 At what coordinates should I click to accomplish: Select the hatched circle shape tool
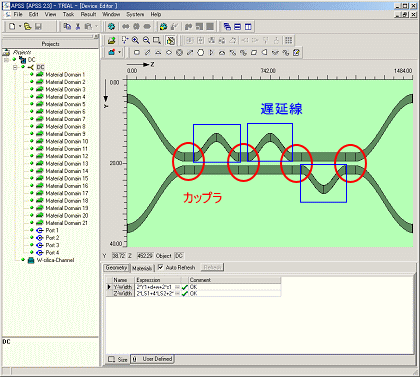point(179,53)
